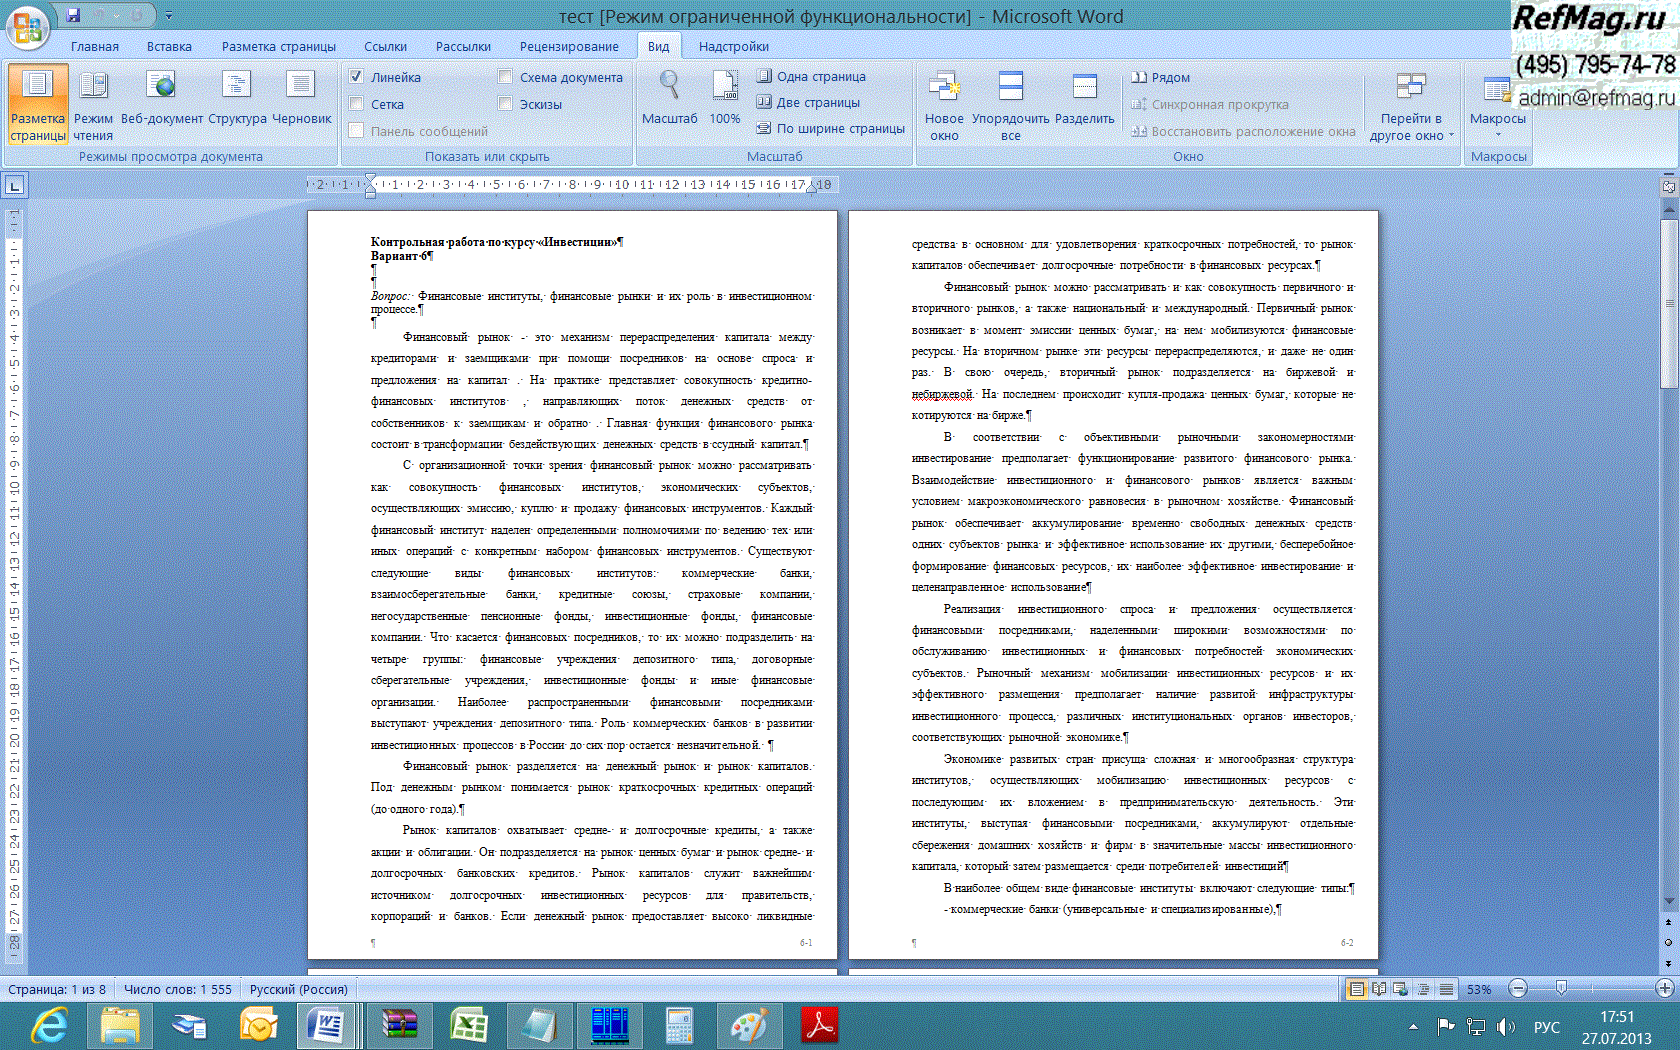
Task: Click the zoom slider handle in status bar
Action: [1561, 988]
